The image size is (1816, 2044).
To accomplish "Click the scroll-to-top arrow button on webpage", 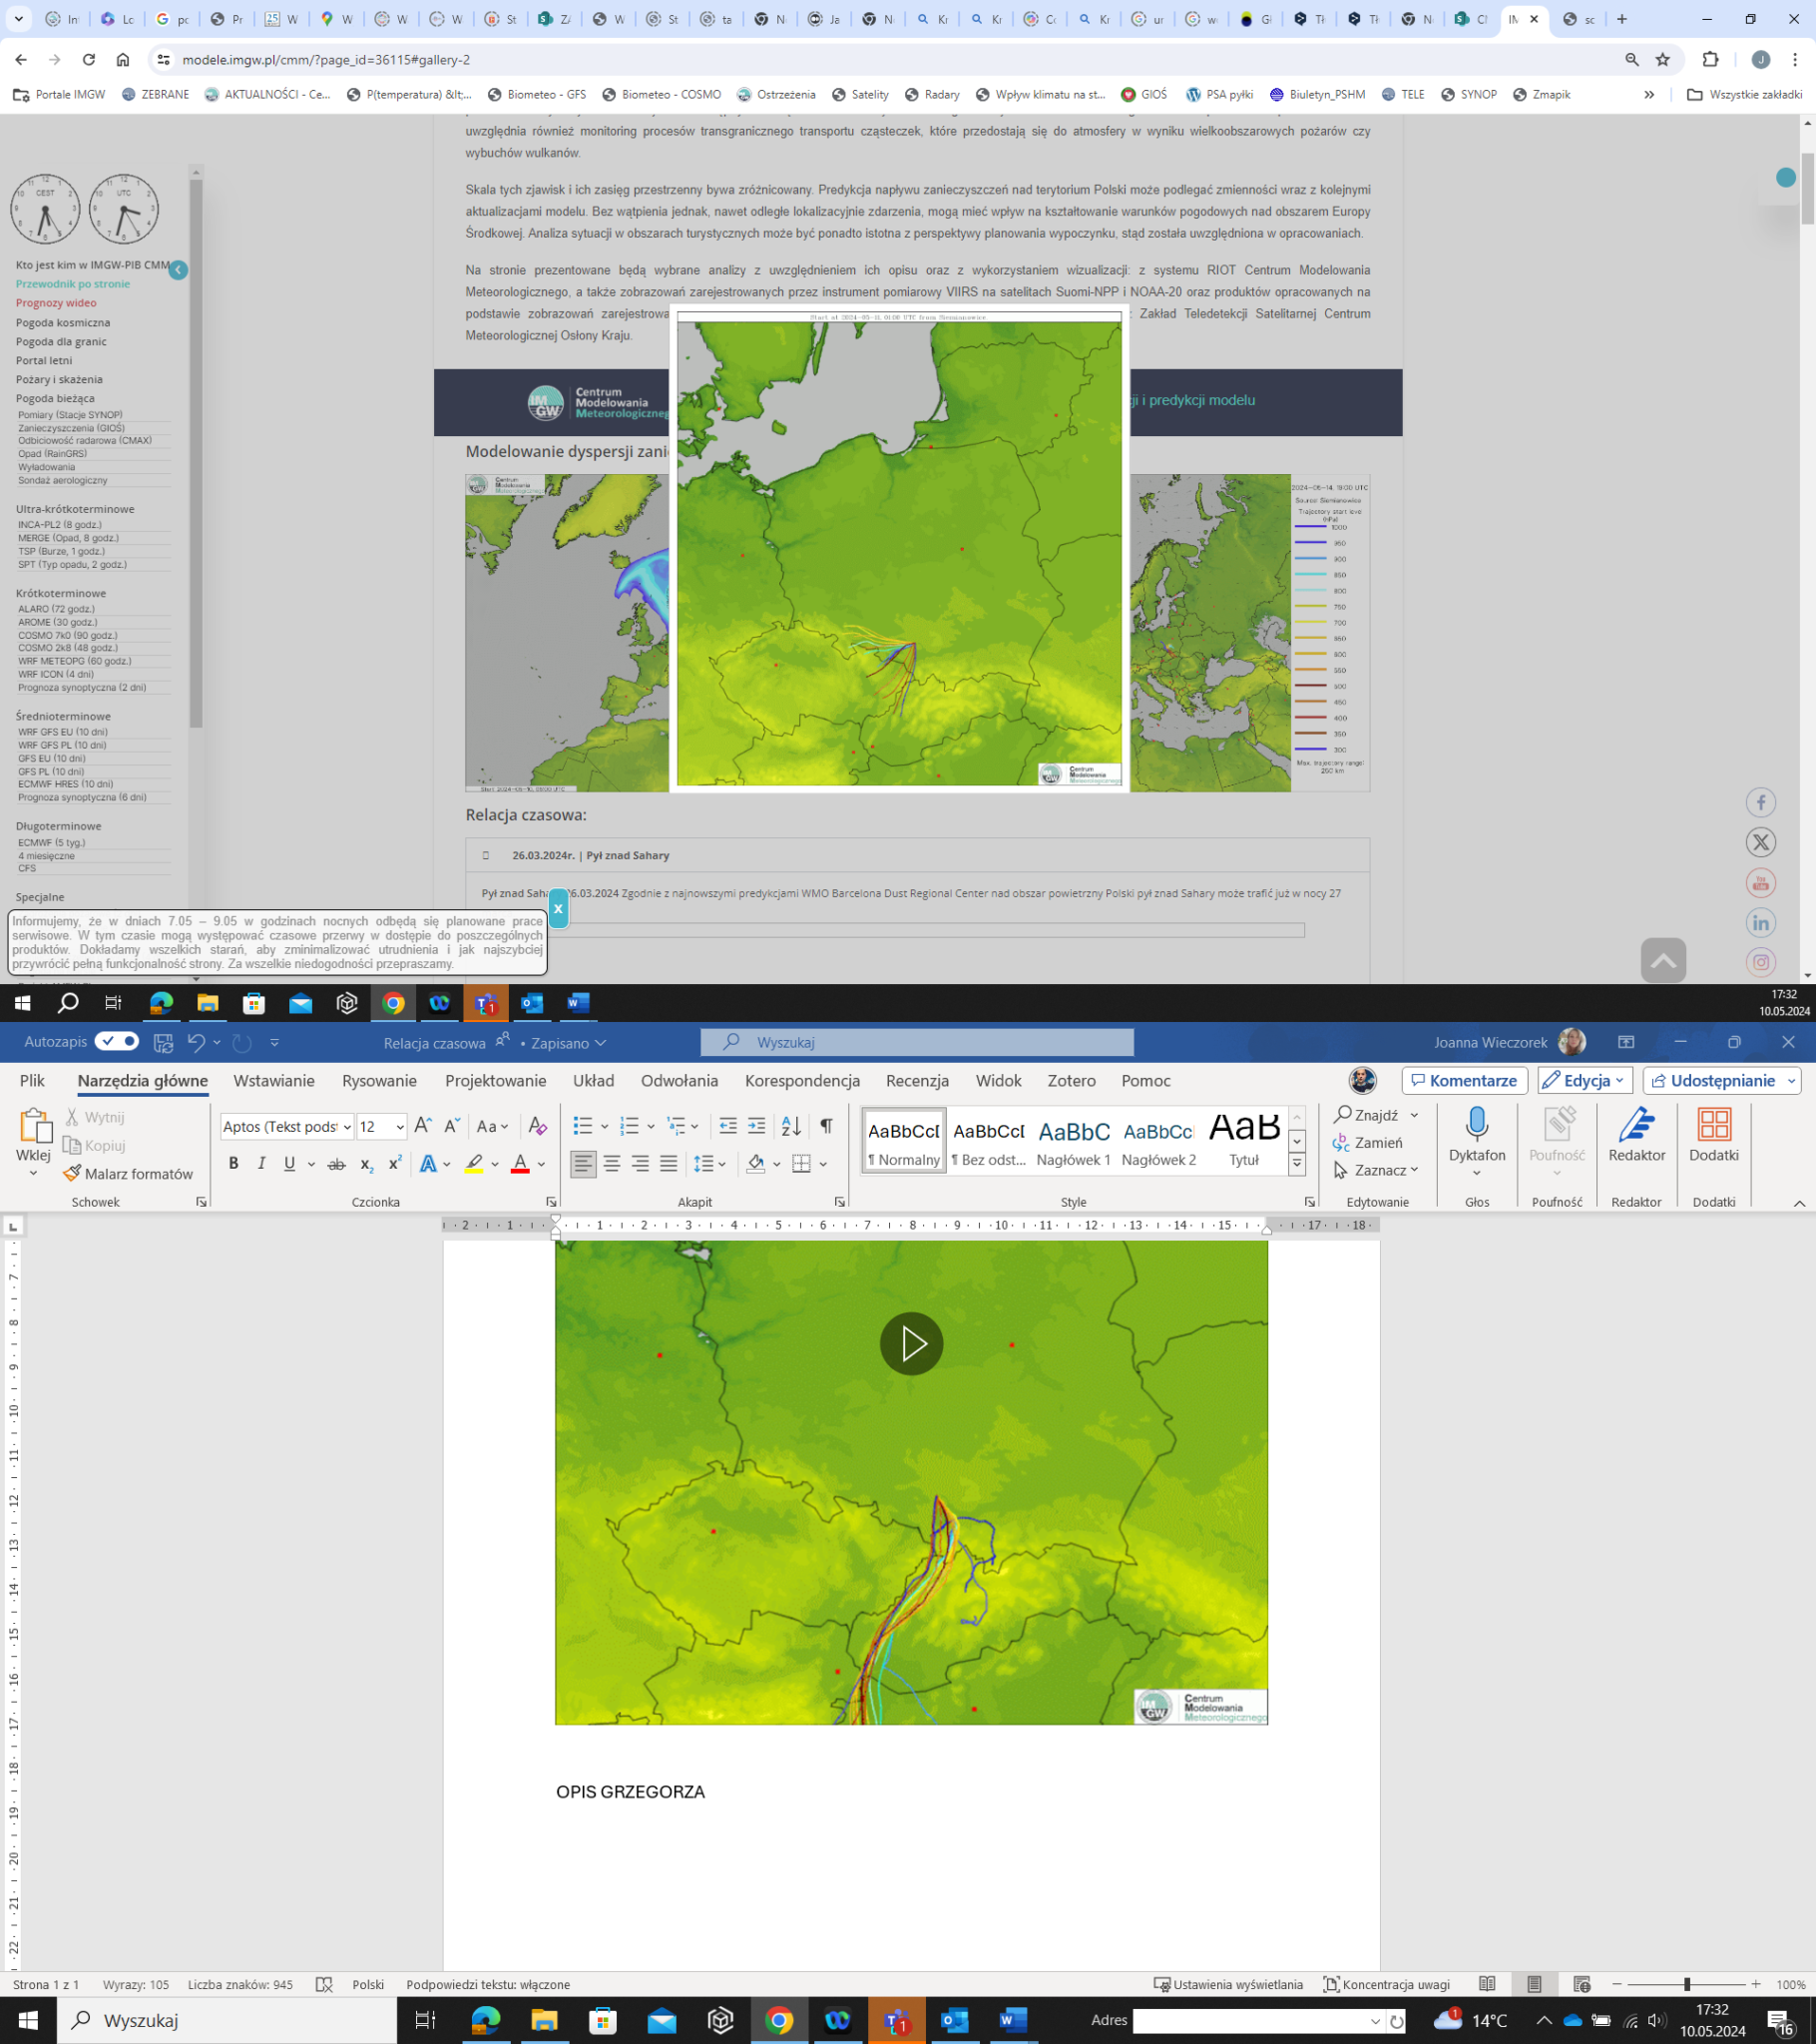I will click(x=1663, y=960).
